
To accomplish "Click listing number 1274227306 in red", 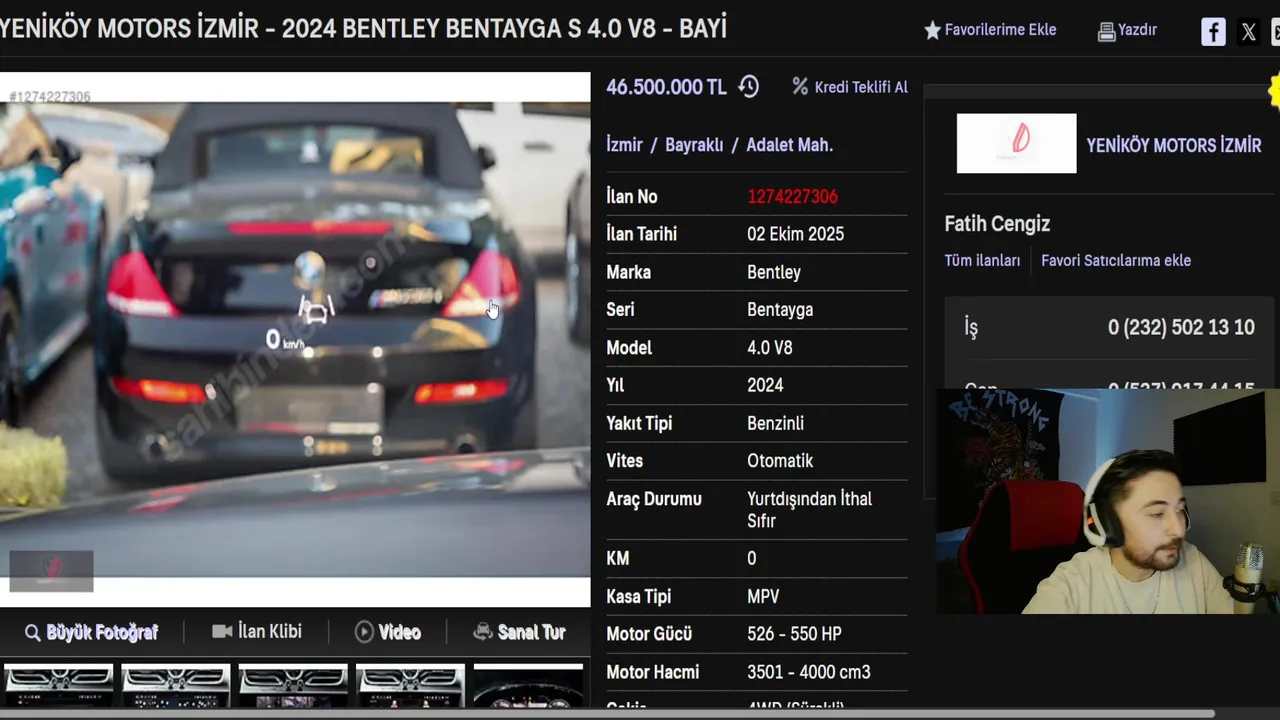I will tap(792, 197).
